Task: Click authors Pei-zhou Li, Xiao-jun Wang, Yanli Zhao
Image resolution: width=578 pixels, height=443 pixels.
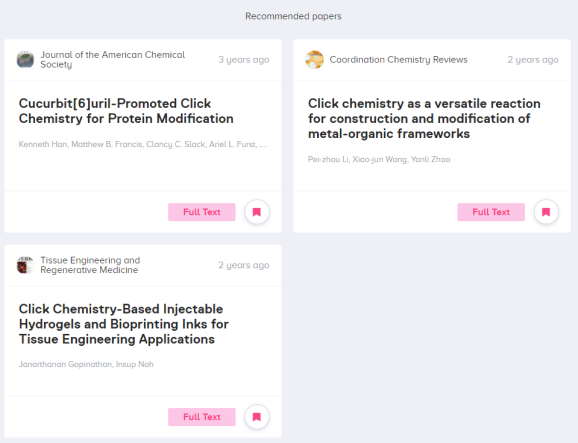Action: [x=379, y=159]
